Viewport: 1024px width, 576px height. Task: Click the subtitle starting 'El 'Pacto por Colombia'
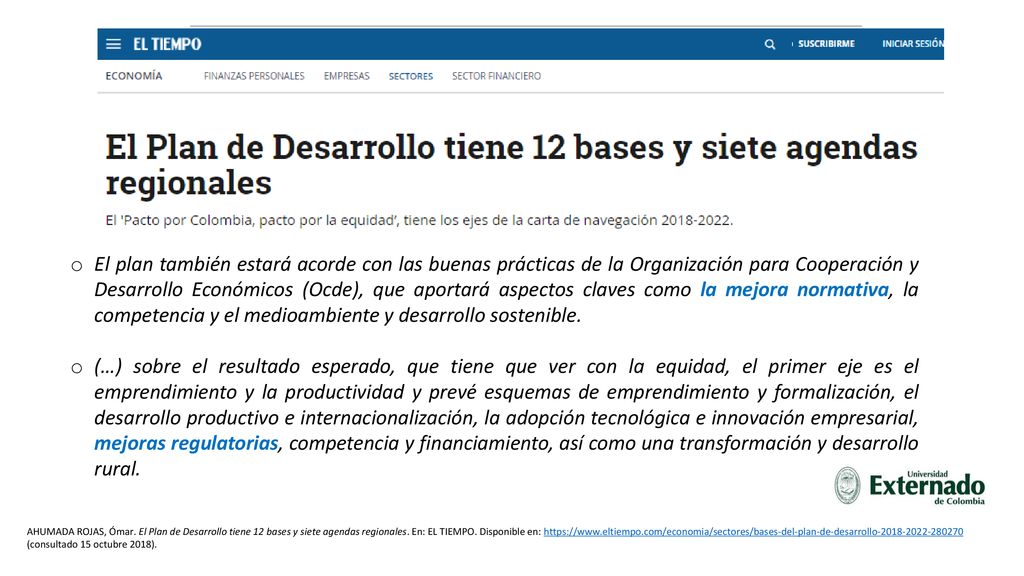click(x=419, y=220)
